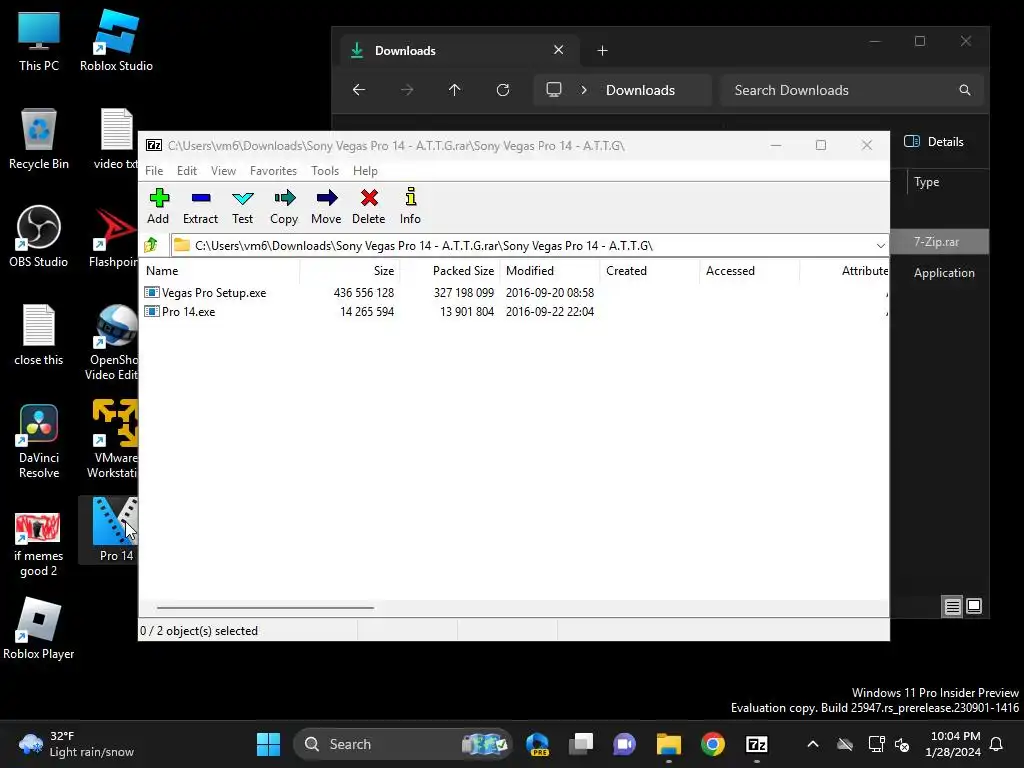
Task: Show hidden system tray icons
Action: point(812,744)
